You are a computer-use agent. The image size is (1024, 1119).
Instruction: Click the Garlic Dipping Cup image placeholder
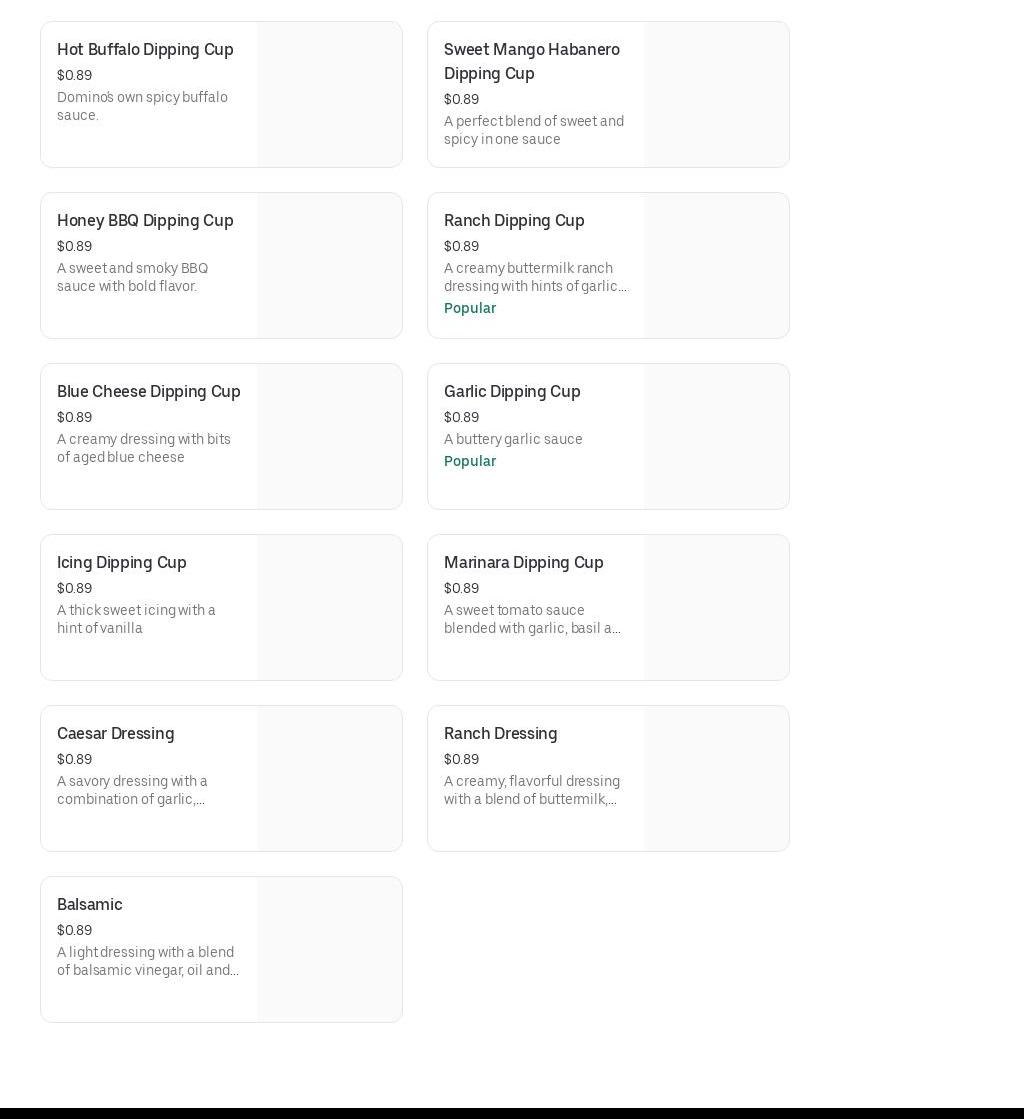[x=716, y=437]
